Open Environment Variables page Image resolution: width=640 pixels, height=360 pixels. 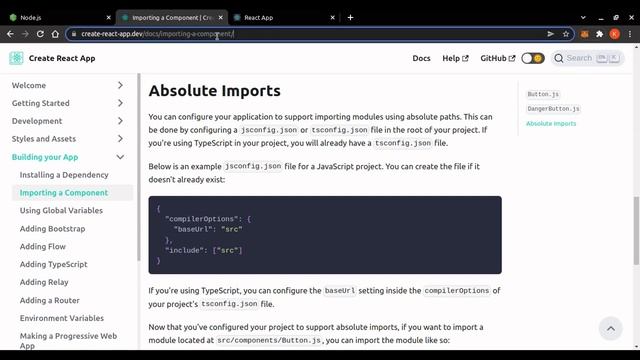coord(62,318)
